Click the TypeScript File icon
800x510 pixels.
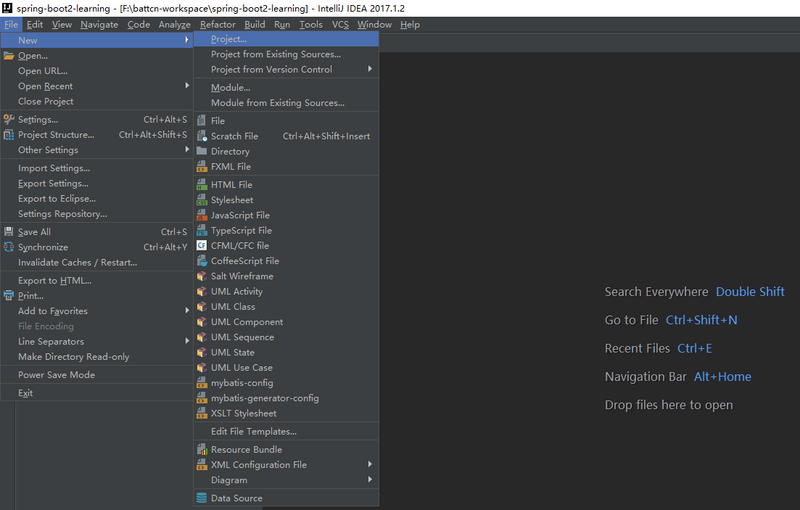202,231
